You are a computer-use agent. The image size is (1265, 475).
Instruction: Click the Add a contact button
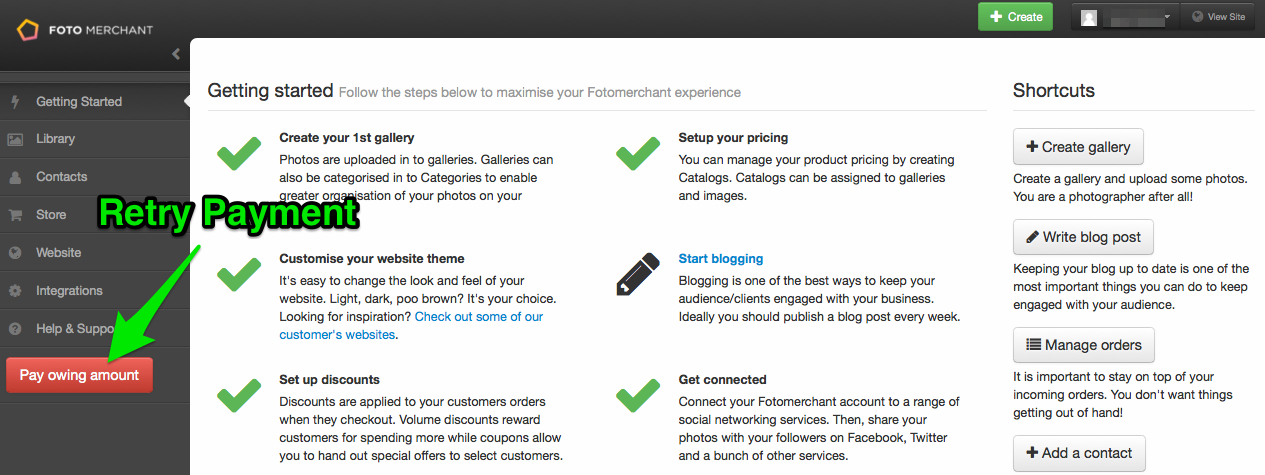(x=1079, y=453)
